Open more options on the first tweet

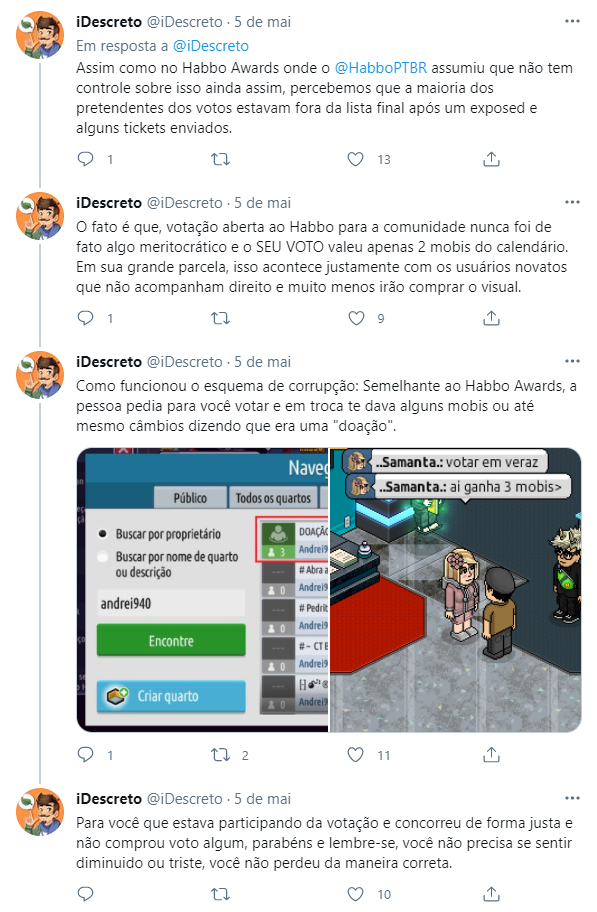pyautogui.click(x=572, y=22)
